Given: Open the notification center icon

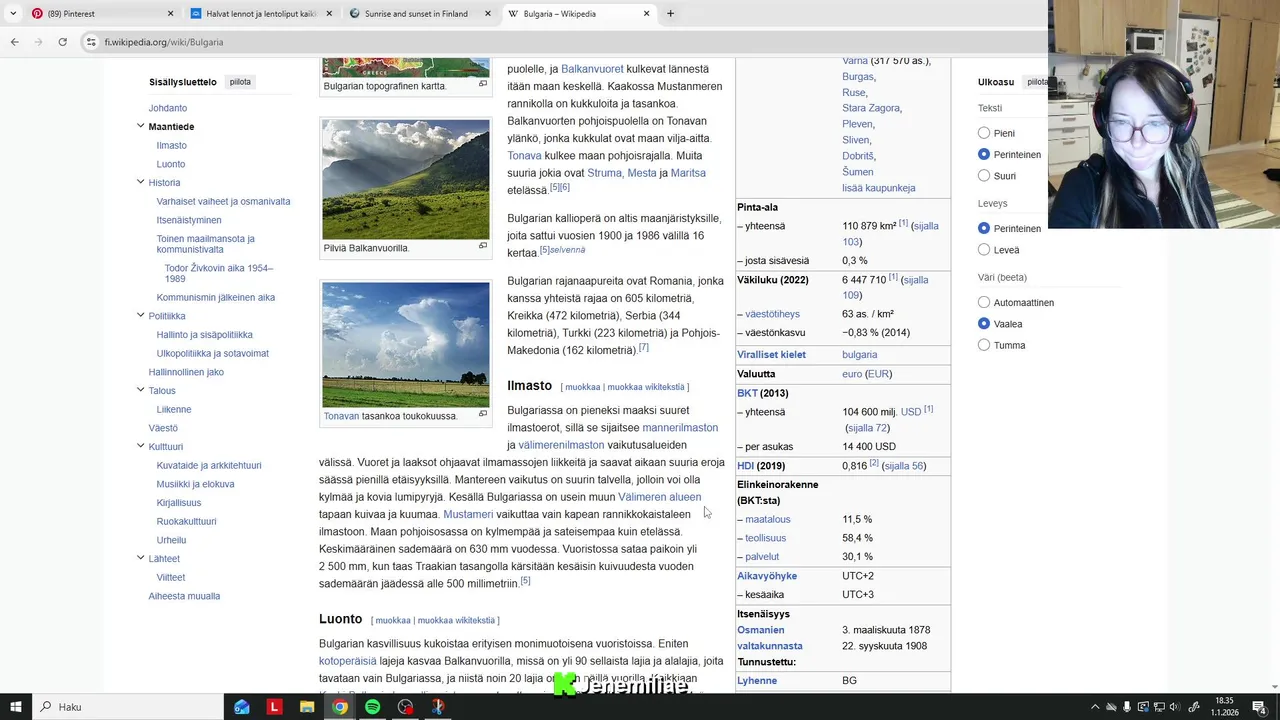Looking at the screenshot, I should click(x=1262, y=707).
